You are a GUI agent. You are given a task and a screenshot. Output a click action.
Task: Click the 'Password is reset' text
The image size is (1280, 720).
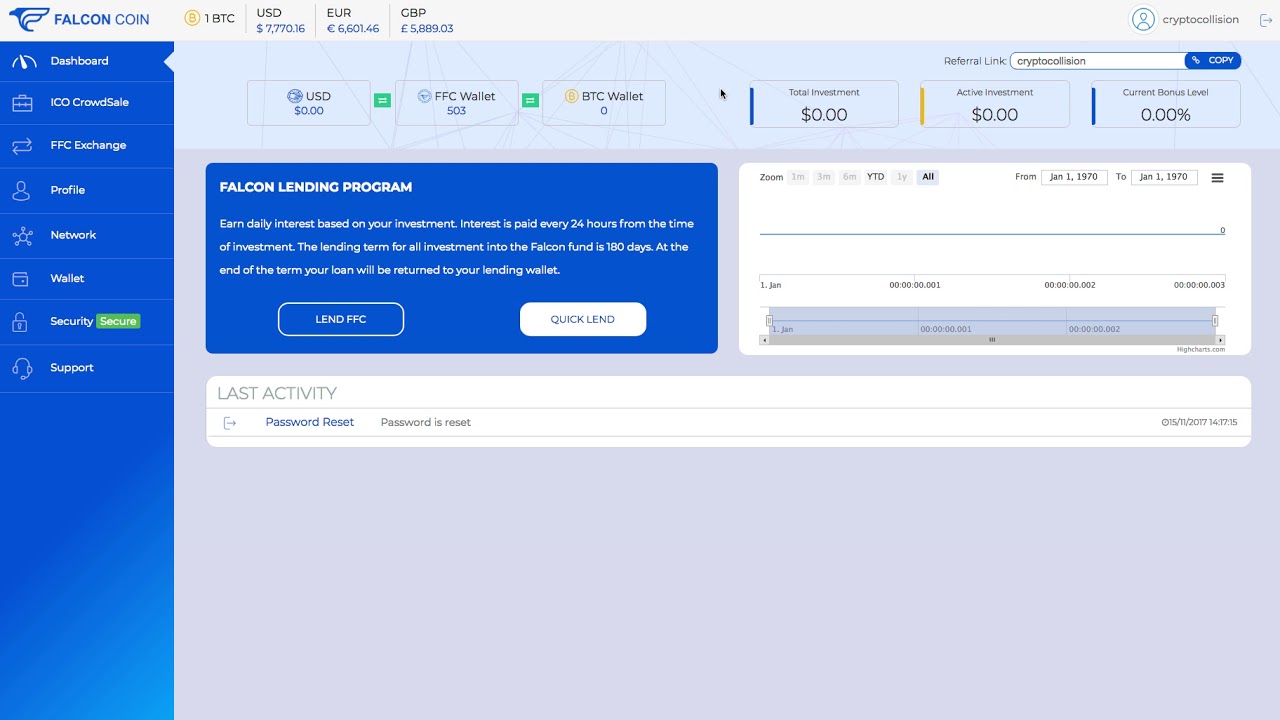(x=426, y=423)
